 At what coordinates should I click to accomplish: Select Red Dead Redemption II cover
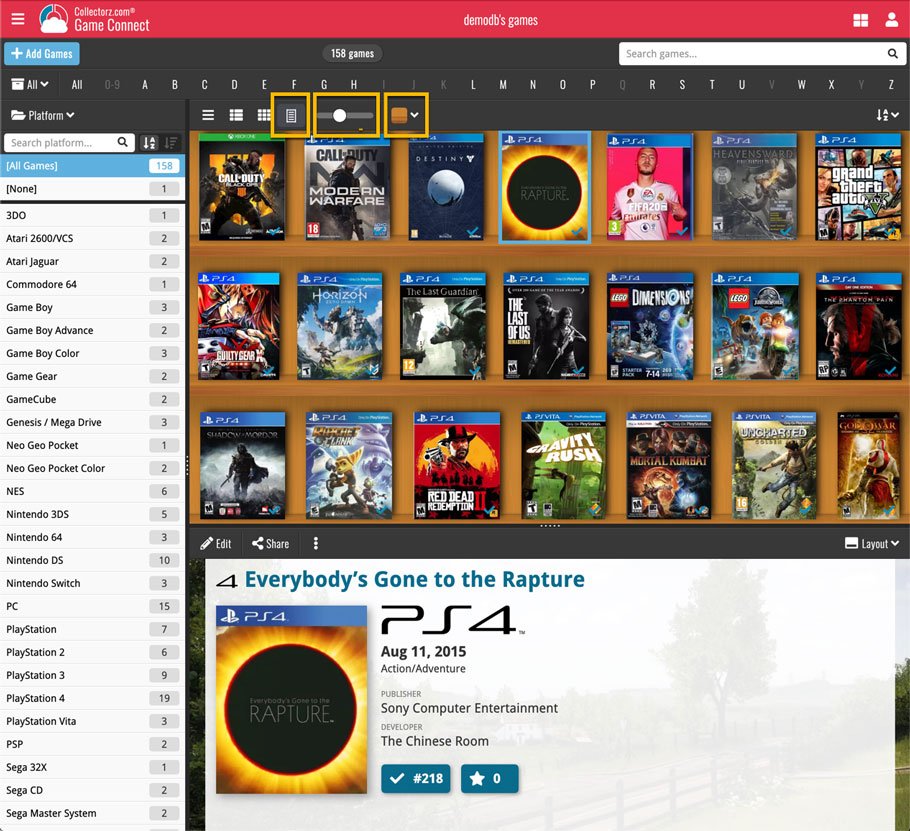pos(457,465)
